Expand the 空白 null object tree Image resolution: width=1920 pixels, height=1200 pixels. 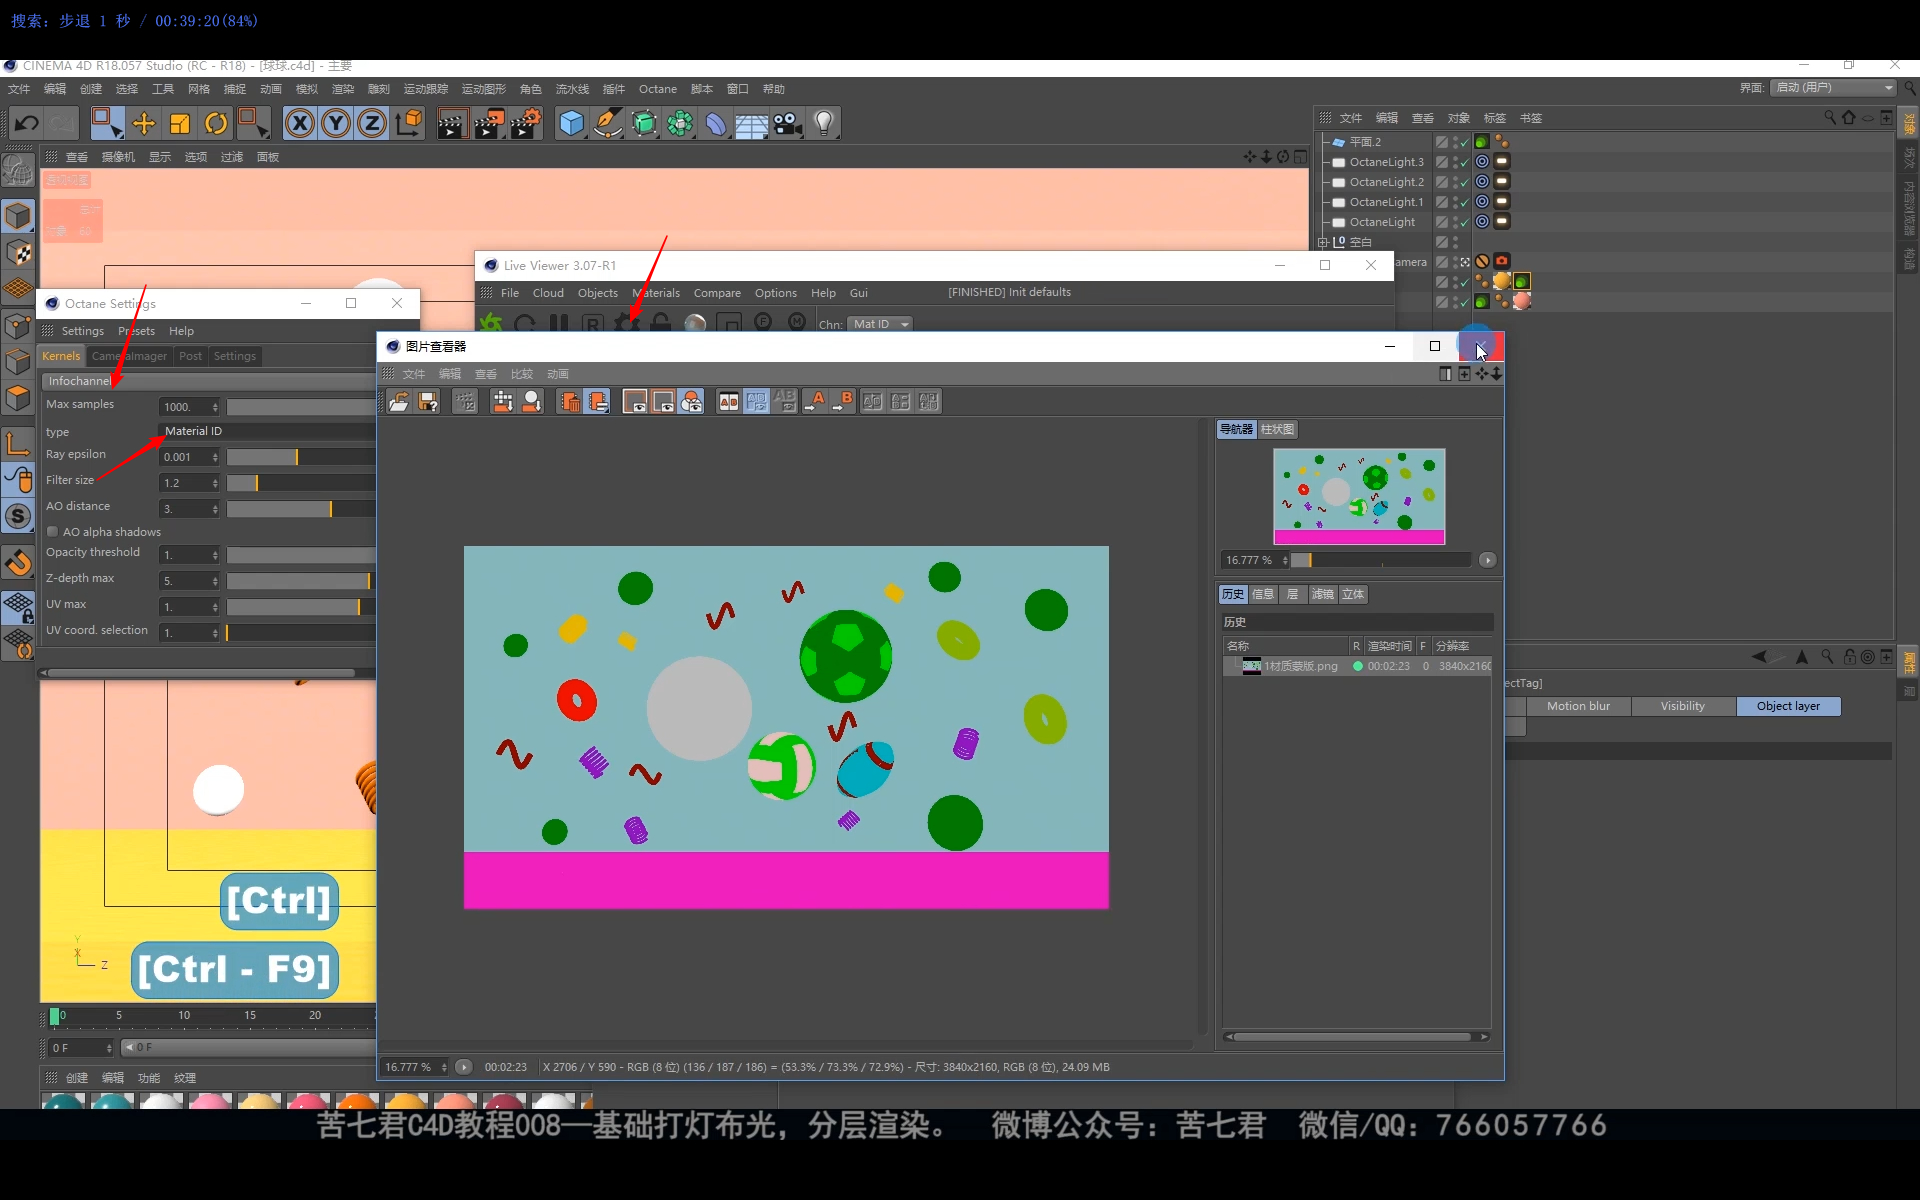[1323, 242]
